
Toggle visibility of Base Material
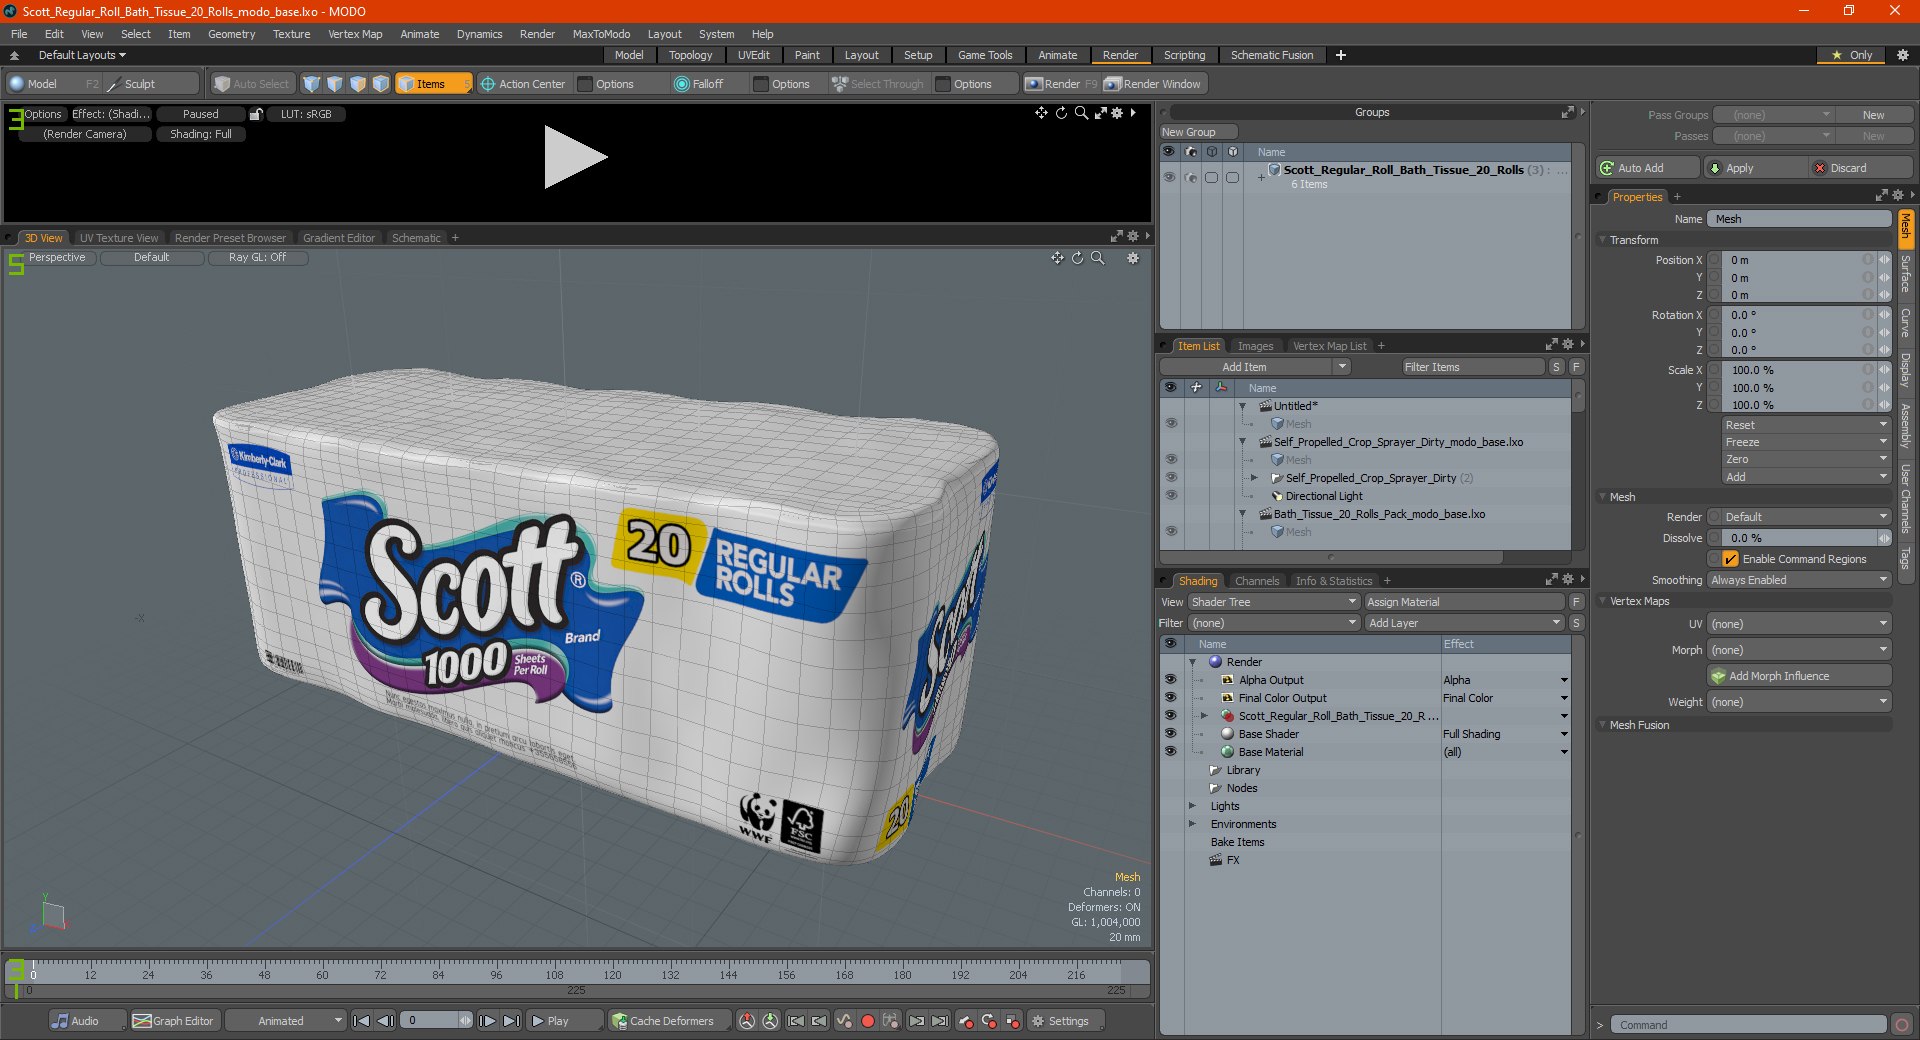click(1170, 752)
